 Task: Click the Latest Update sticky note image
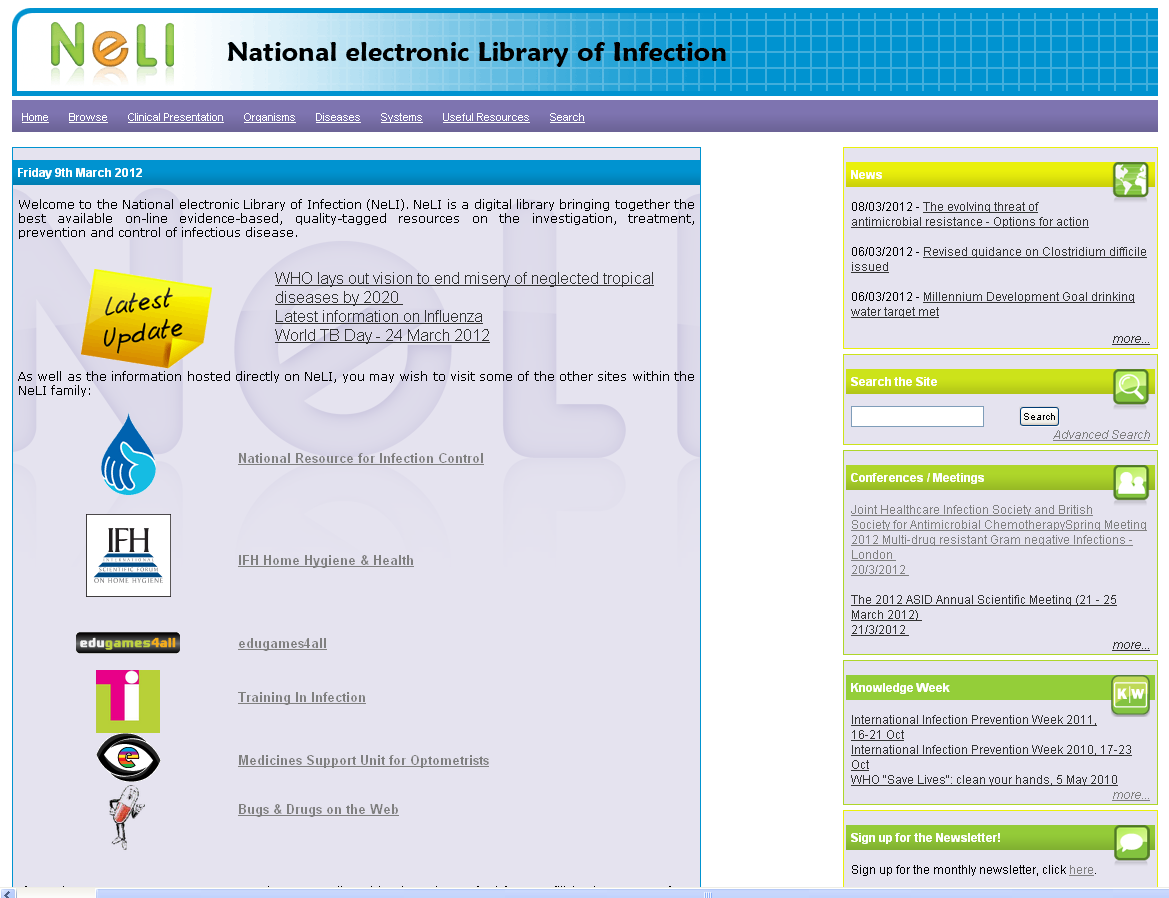[146, 316]
